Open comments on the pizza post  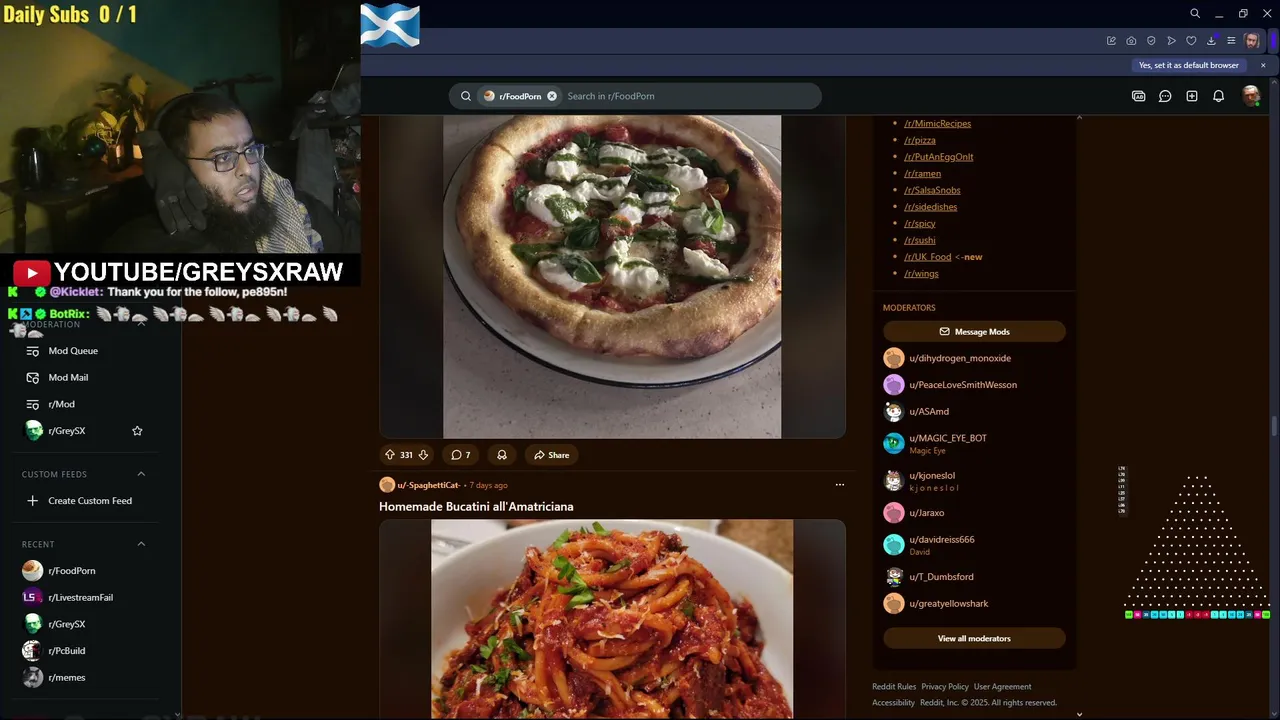(x=460, y=455)
